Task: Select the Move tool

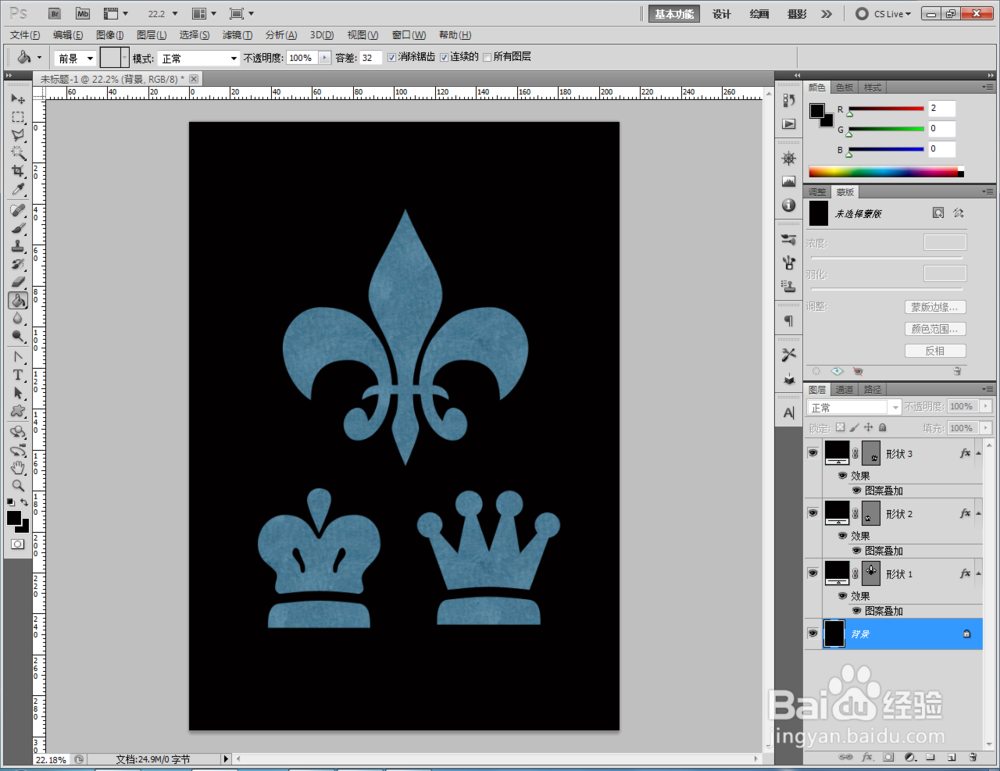Action: (x=18, y=99)
